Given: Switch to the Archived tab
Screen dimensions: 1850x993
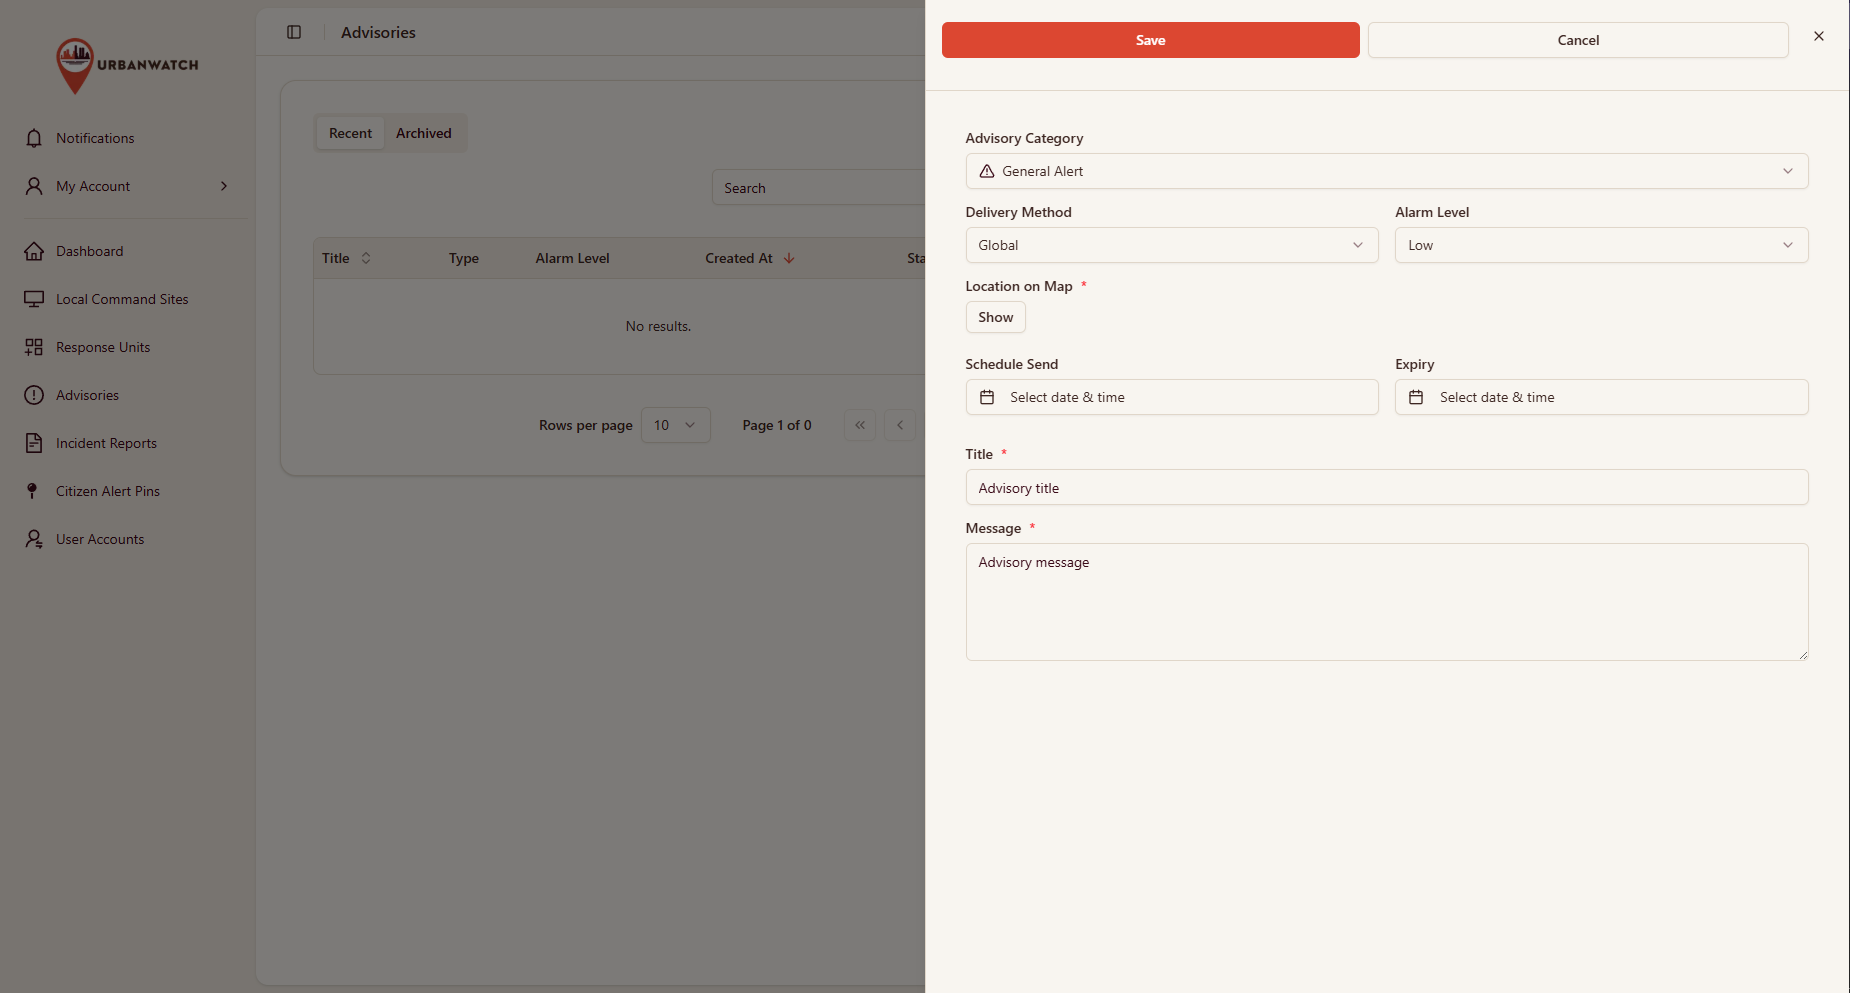Looking at the screenshot, I should 424,133.
